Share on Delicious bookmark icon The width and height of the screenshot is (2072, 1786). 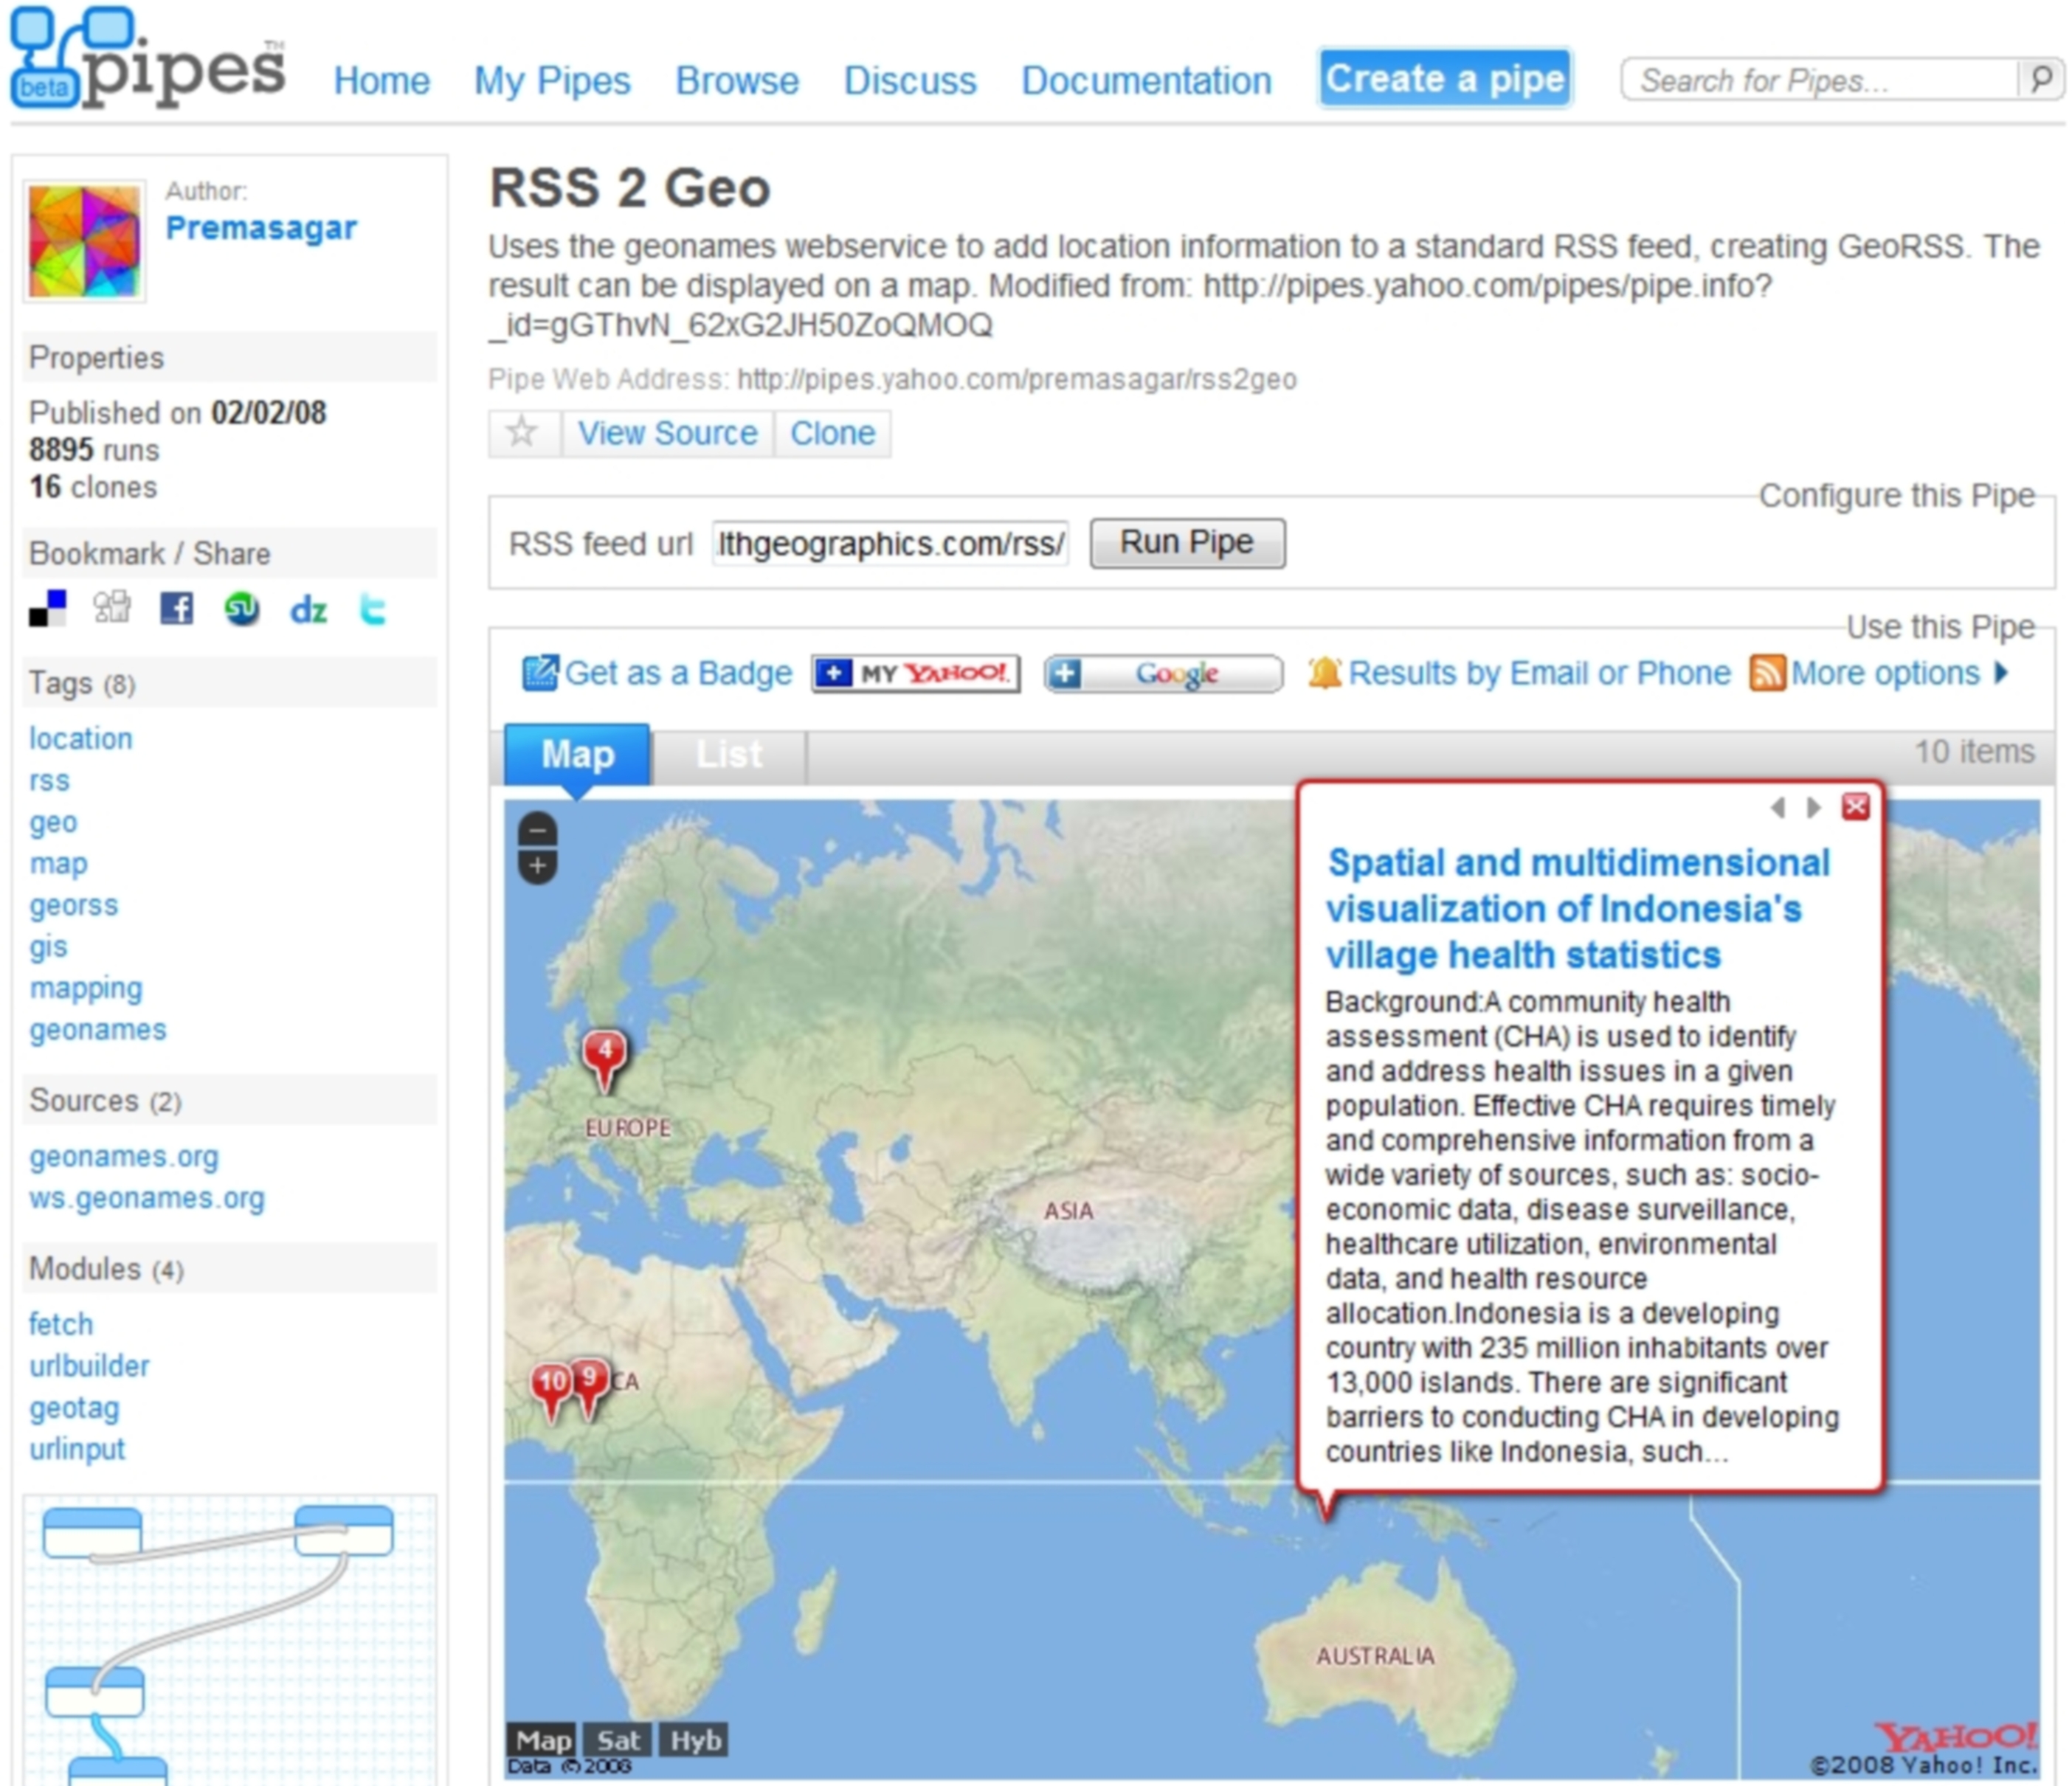(47, 608)
